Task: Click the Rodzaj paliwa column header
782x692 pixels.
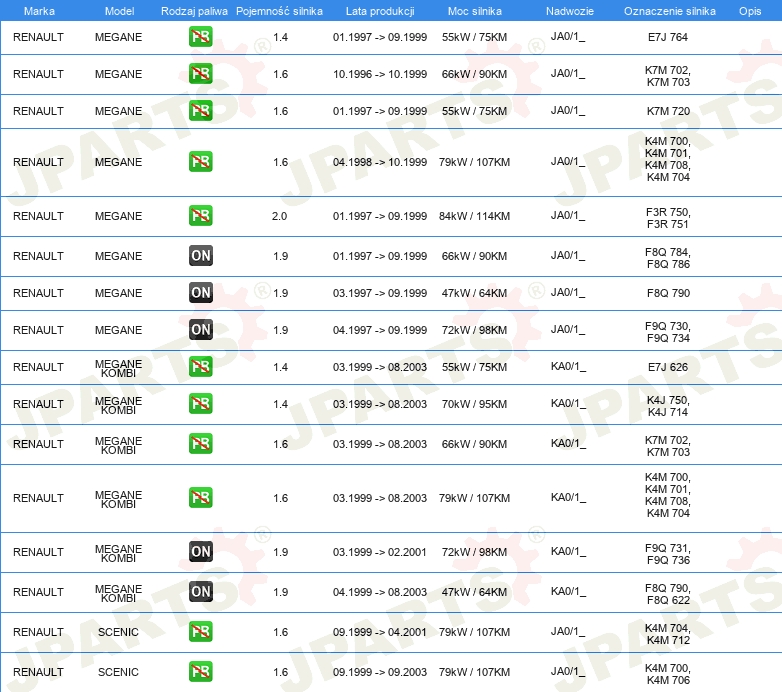Action: click(194, 11)
